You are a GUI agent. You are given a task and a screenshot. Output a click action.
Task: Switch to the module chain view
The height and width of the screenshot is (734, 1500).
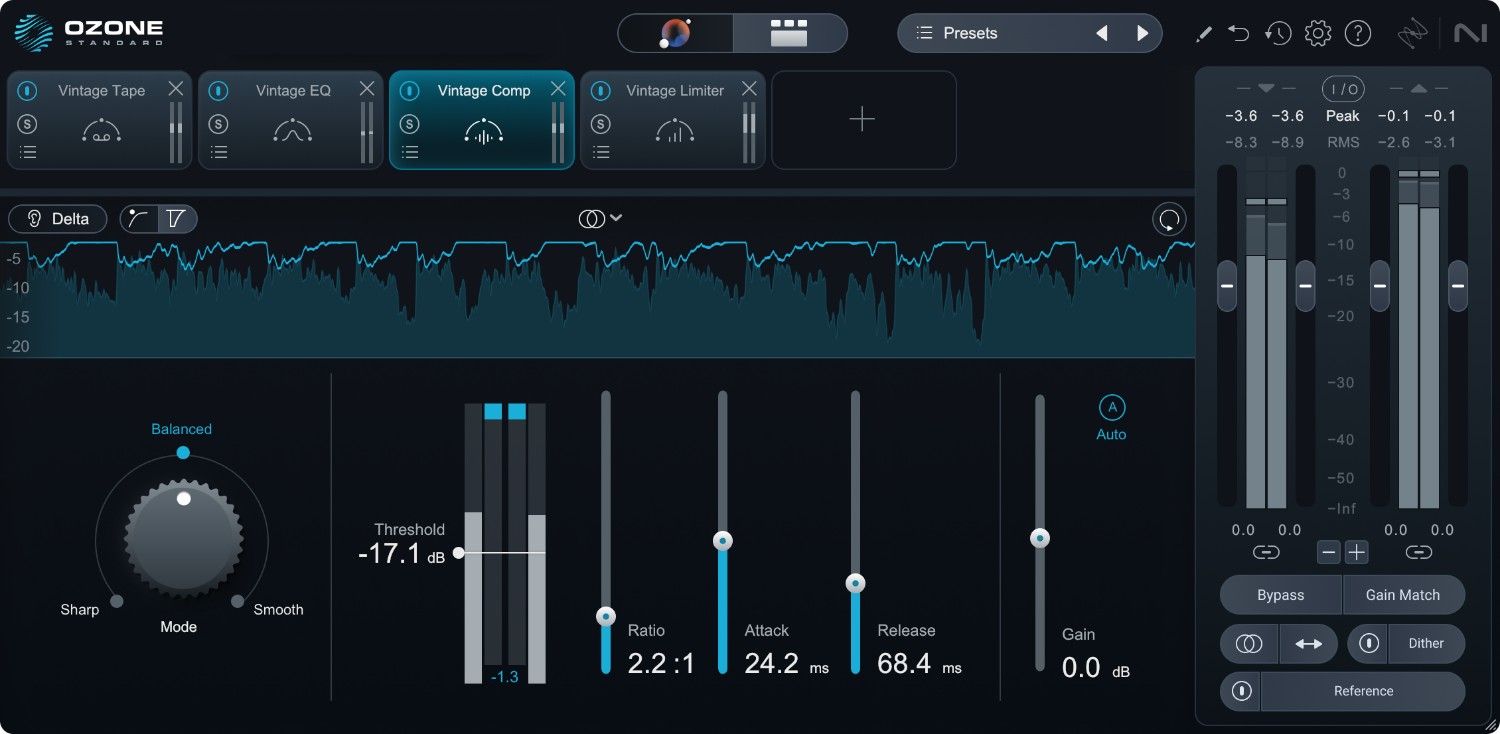tap(789, 33)
